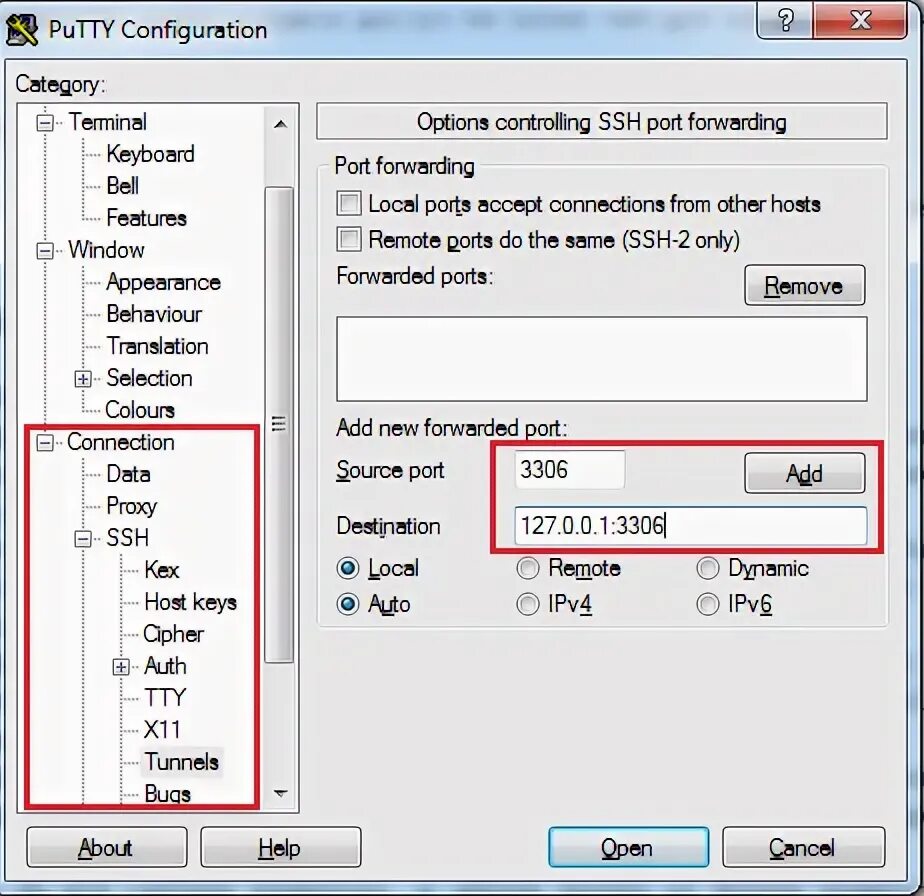The width and height of the screenshot is (924, 896).
Task: Collapse the SSH tree node
Action: point(83,538)
